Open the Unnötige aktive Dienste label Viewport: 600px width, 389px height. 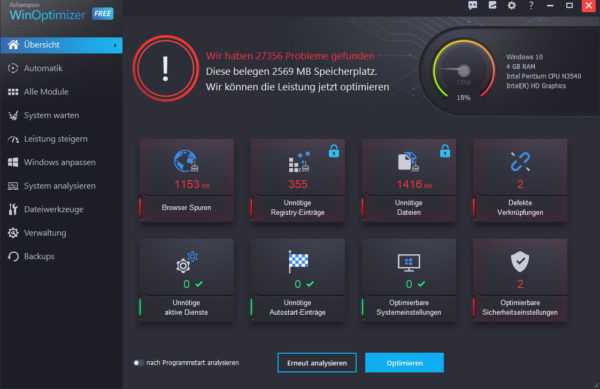click(186, 308)
